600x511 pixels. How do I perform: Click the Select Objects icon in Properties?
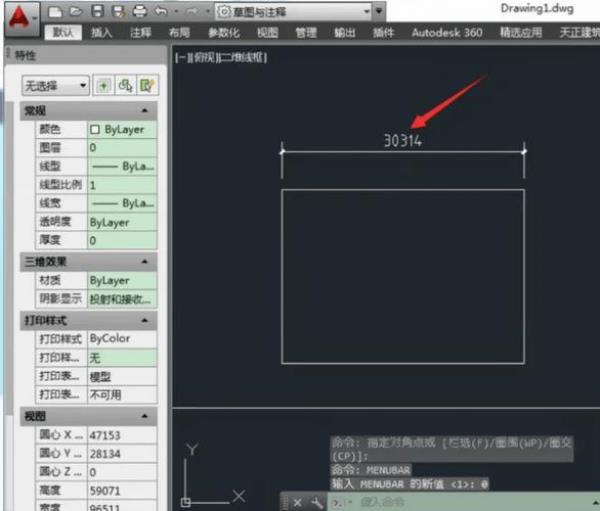(x=126, y=85)
